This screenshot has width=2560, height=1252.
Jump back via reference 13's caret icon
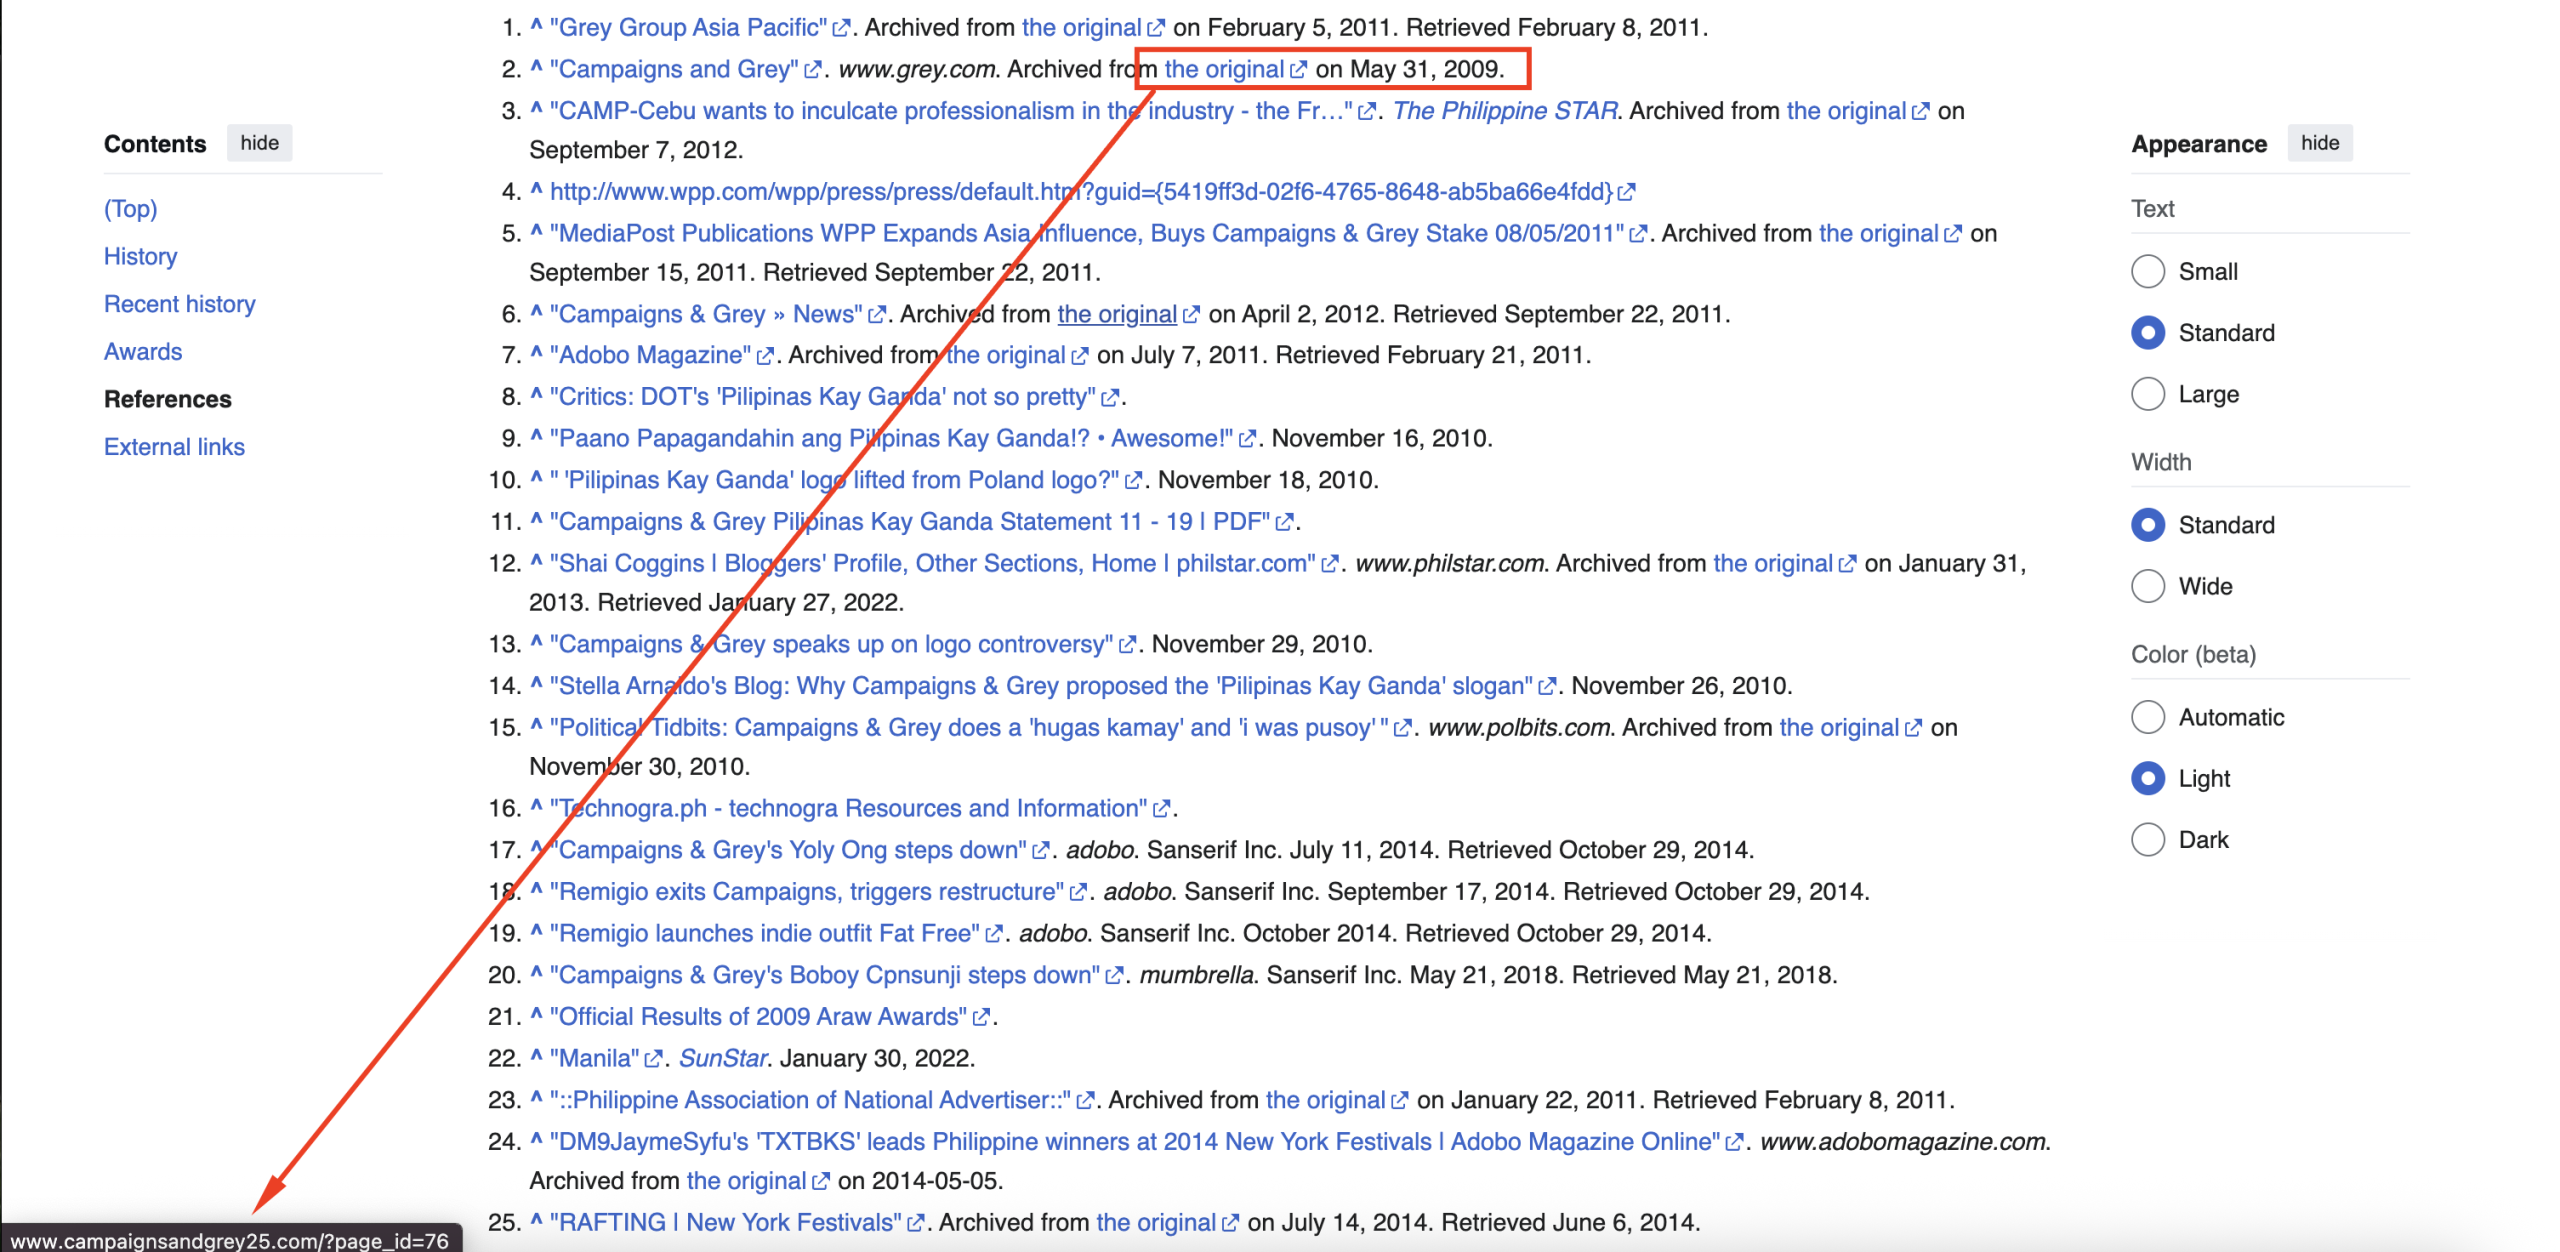[x=536, y=642]
